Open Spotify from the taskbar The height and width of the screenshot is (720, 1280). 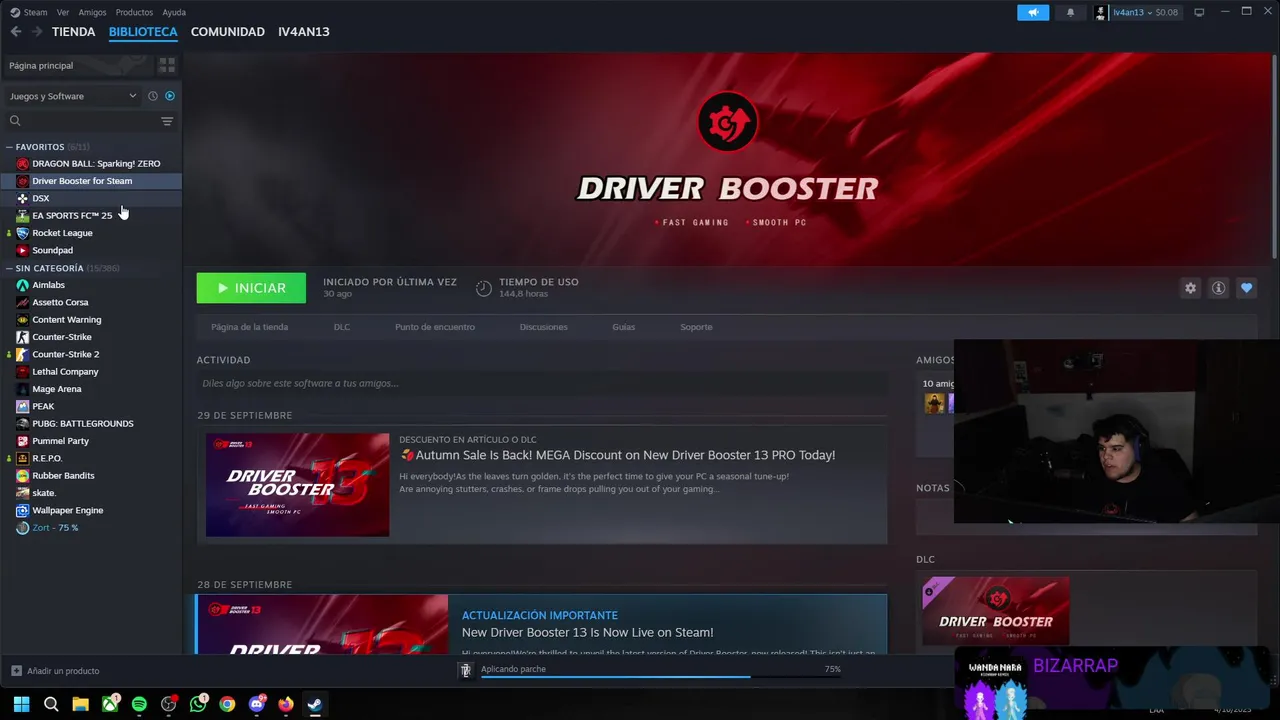tap(139, 704)
